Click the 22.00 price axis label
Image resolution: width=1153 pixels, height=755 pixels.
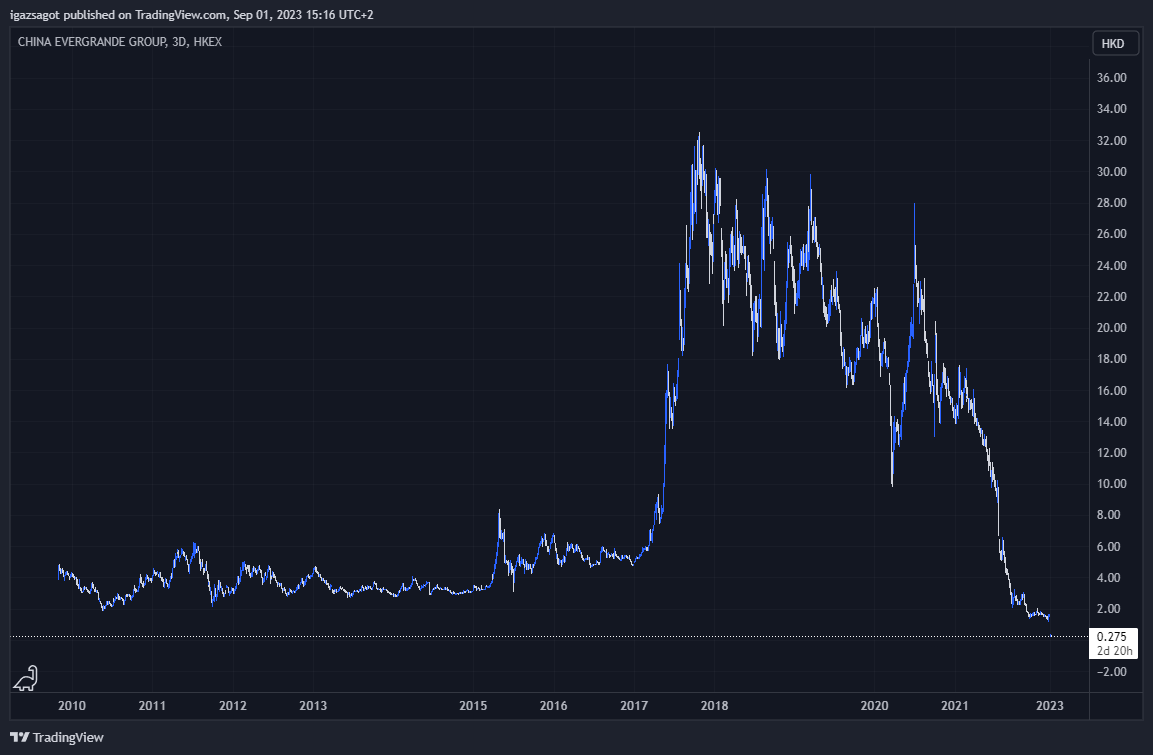point(1111,296)
